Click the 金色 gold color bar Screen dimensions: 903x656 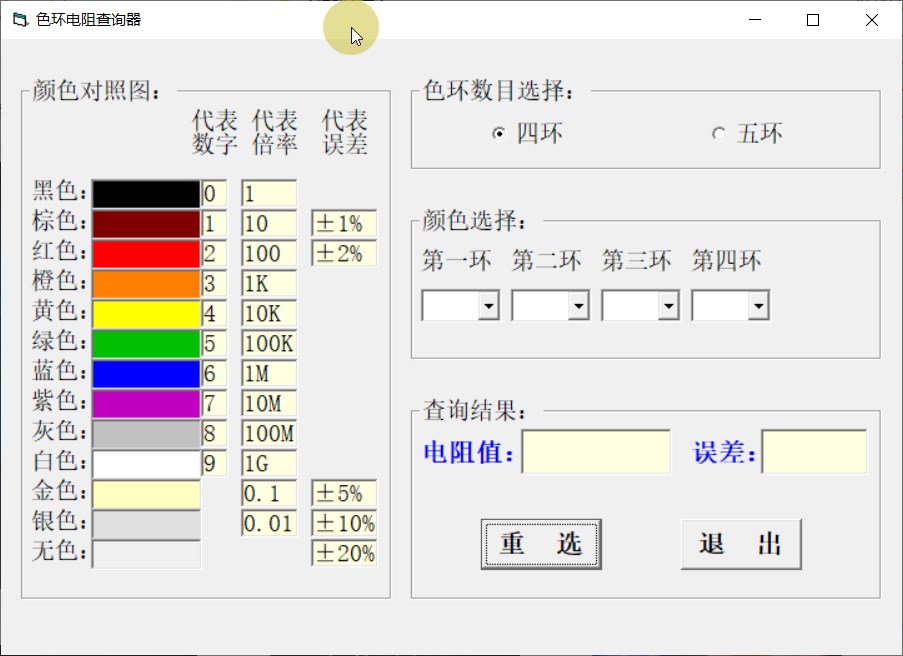pyautogui.click(x=145, y=493)
